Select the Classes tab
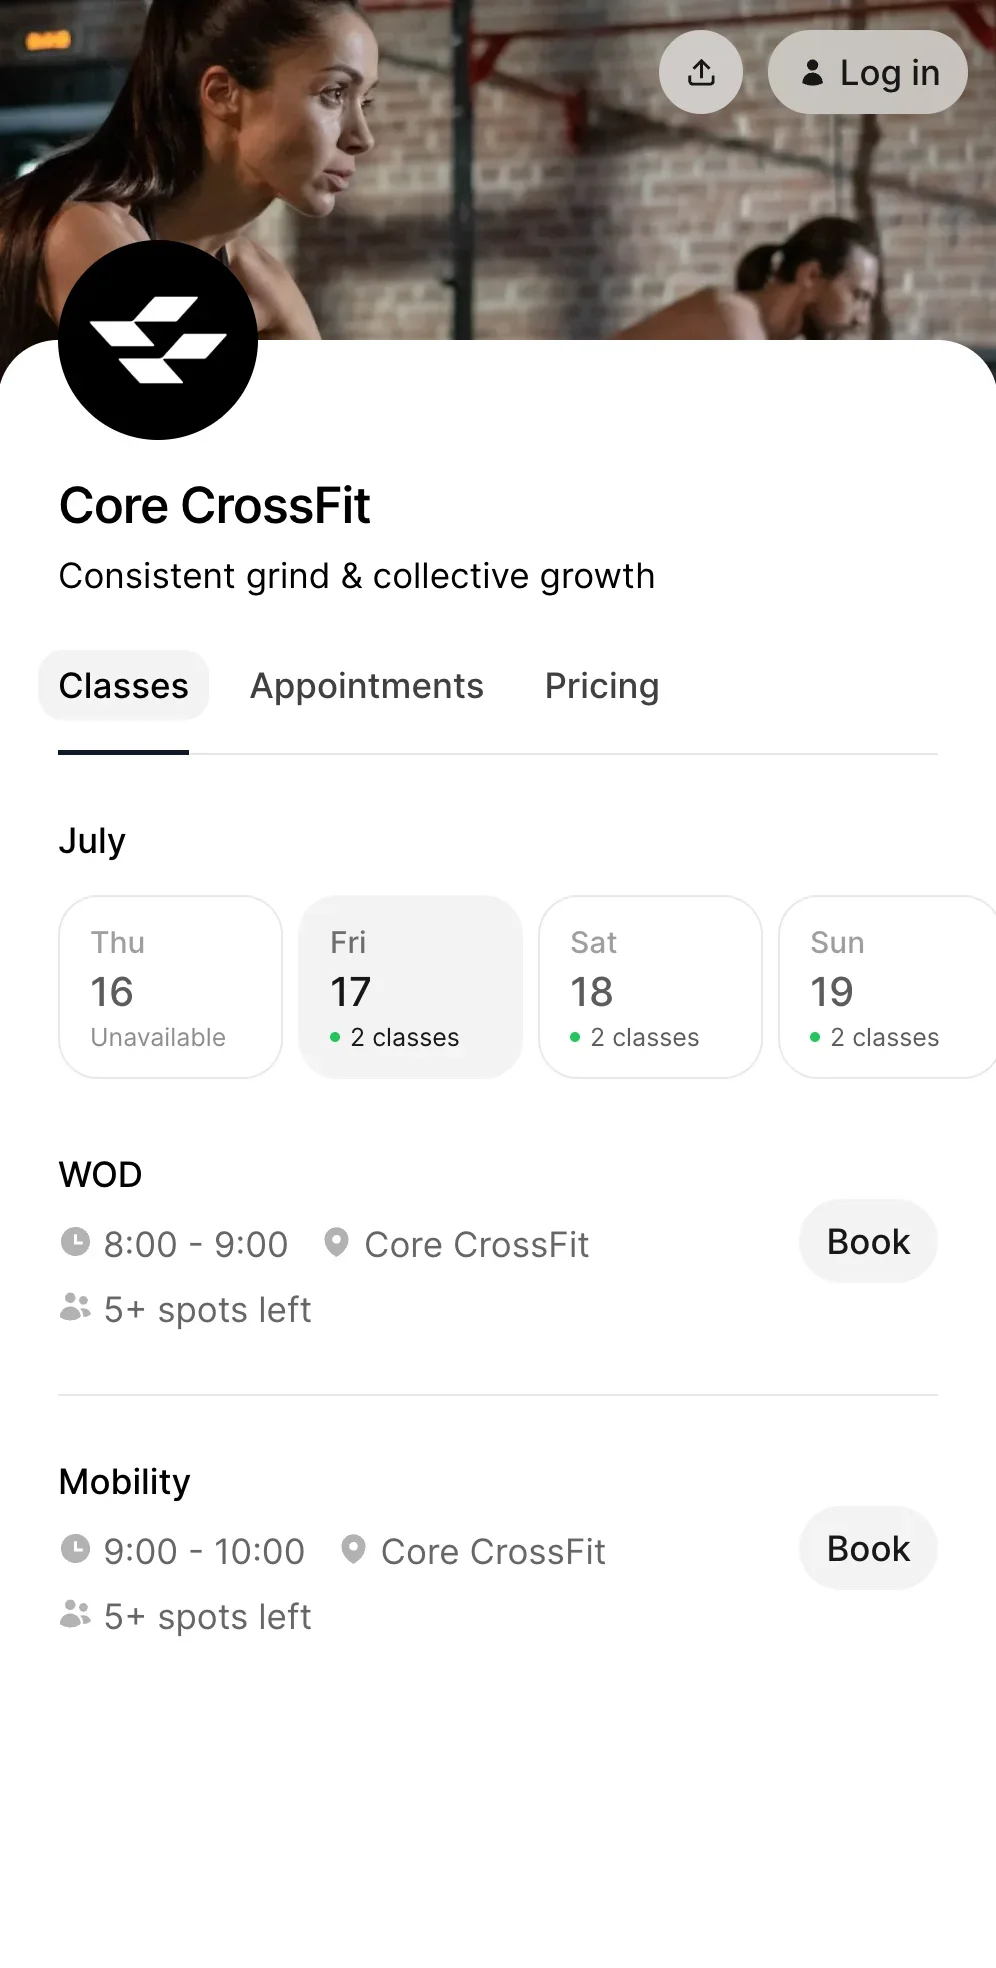 tap(124, 686)
